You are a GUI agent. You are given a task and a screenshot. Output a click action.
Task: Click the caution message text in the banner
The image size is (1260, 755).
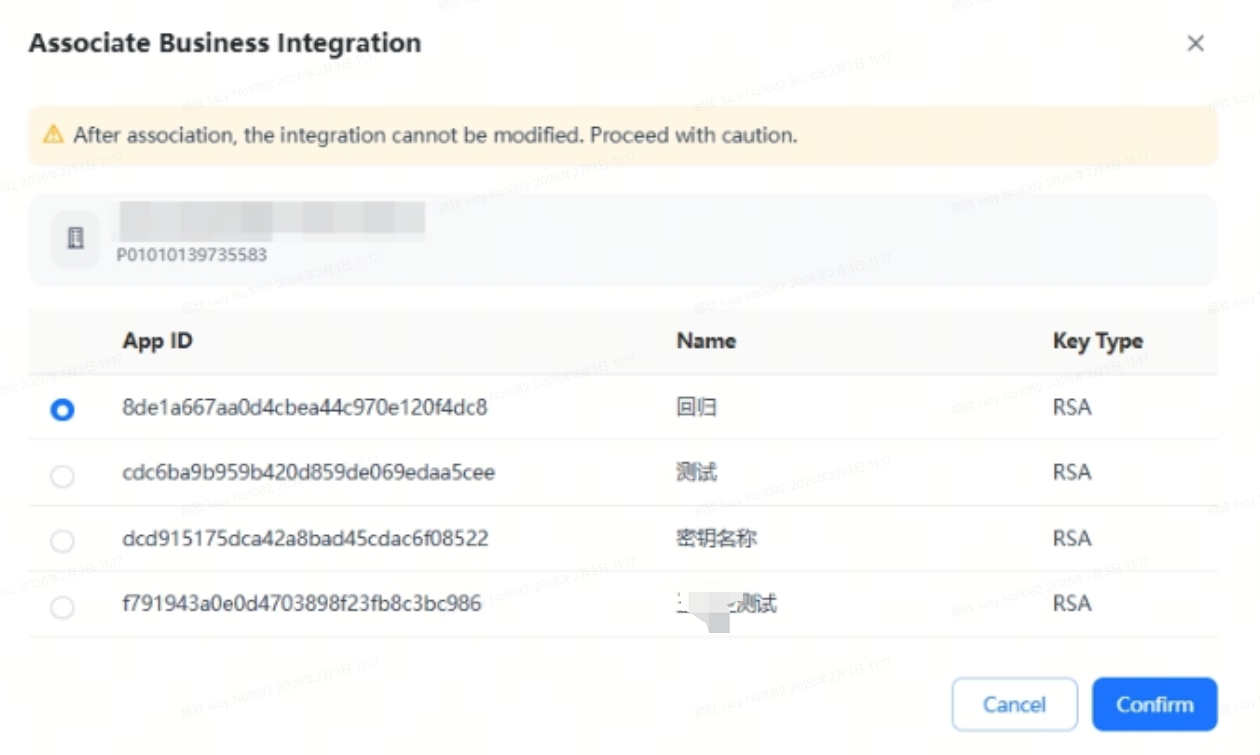click(x=435, y=135)
